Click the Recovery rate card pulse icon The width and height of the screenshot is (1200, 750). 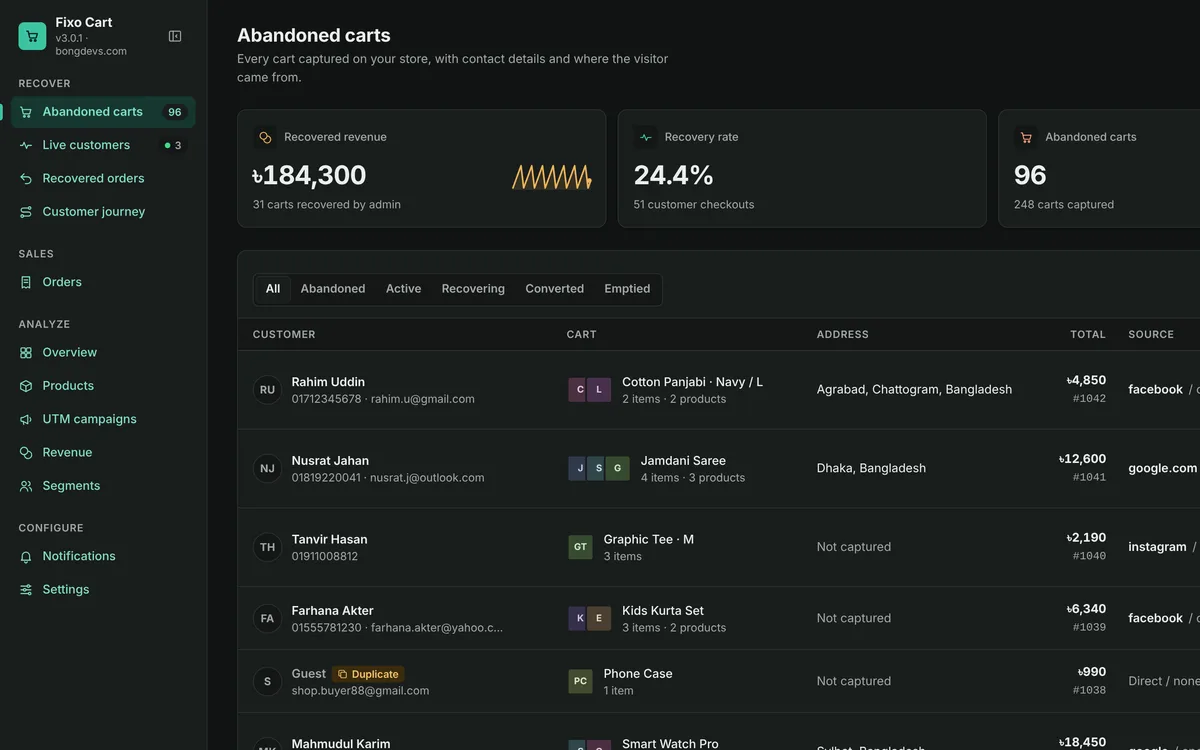(x=646, y=137)
